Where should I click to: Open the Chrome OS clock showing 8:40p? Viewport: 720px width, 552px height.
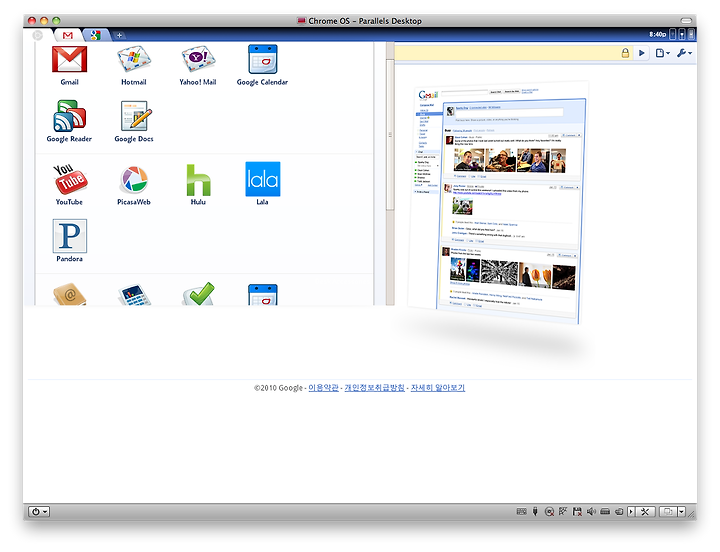(658, 34)
